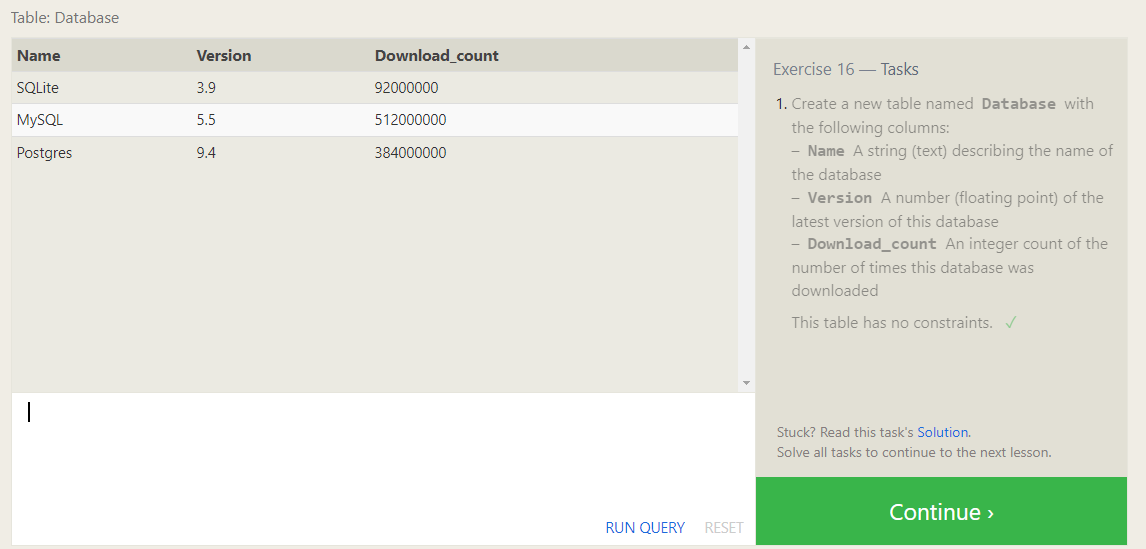Open the task's Solution link
This screenshot has height=549, width=1146.
(943, 432)
